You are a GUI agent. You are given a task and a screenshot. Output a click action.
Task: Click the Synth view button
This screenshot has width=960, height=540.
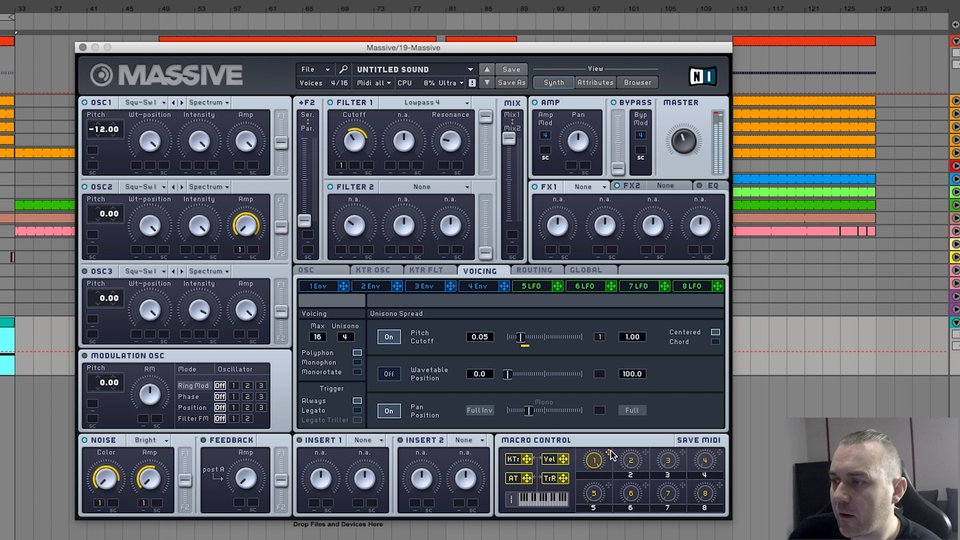click(x=553, y=83)
